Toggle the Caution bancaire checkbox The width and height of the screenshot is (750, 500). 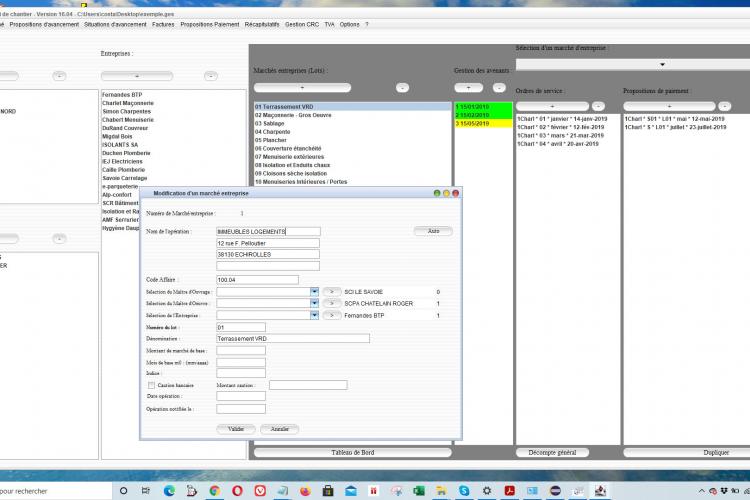pyautogui.click(x=152, y=385)
